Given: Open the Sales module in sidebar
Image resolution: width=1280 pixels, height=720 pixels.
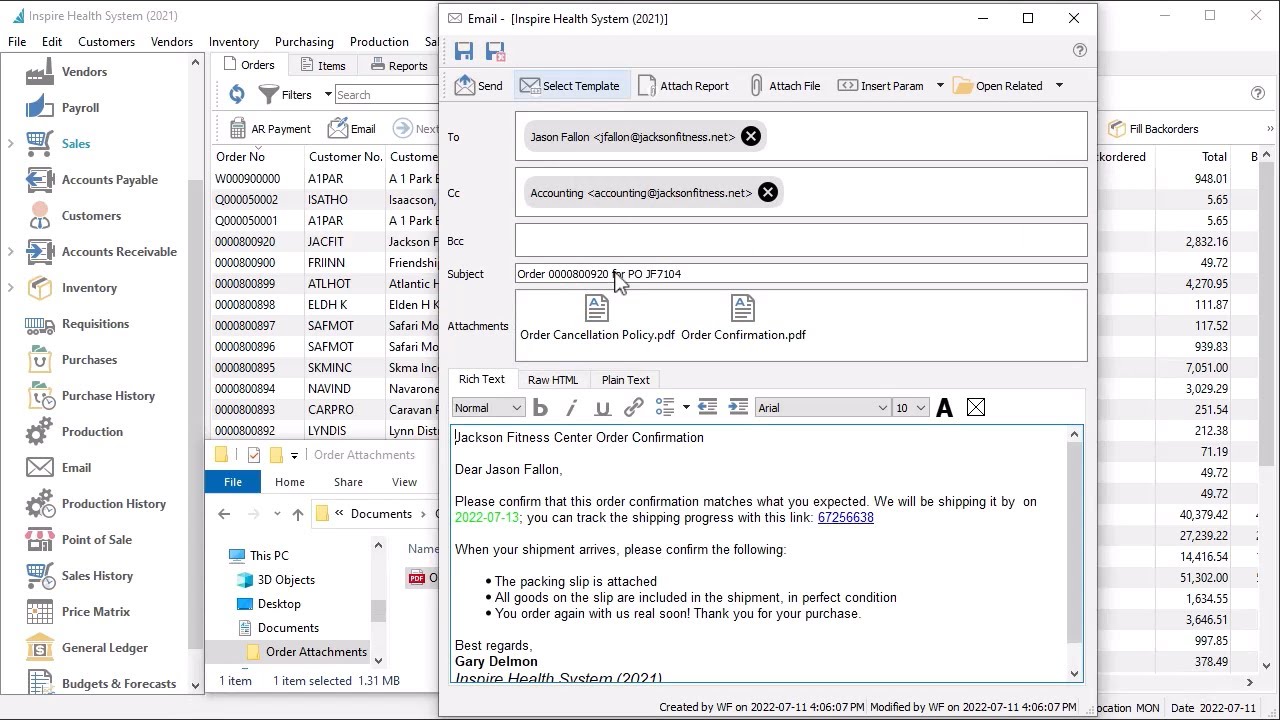Looking at the screenshot, I should click(x=76, y=144).
